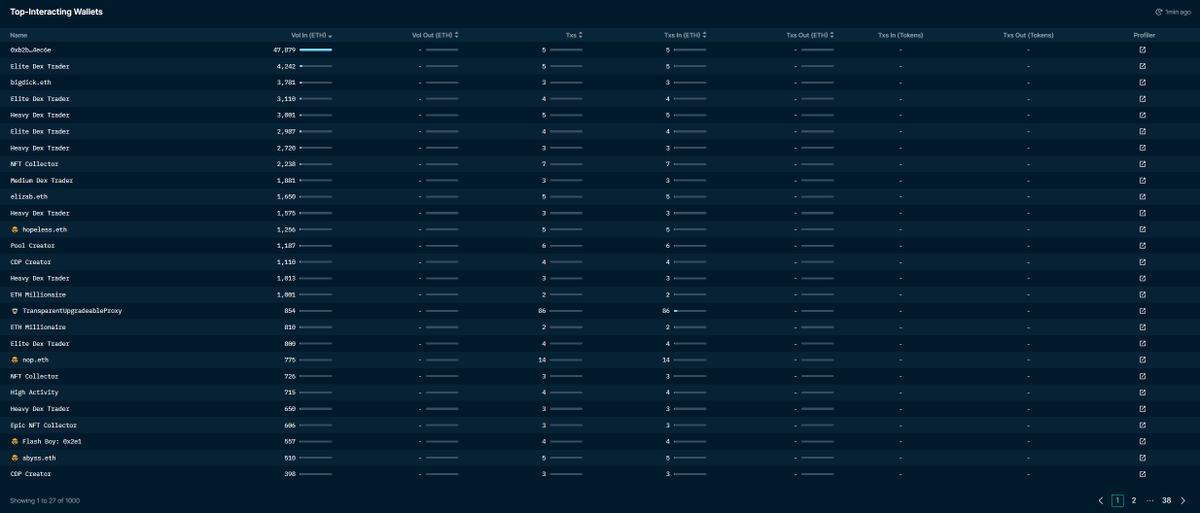
Task: Open profiler icon in Pool Creator row
Action: [1143, 245]
